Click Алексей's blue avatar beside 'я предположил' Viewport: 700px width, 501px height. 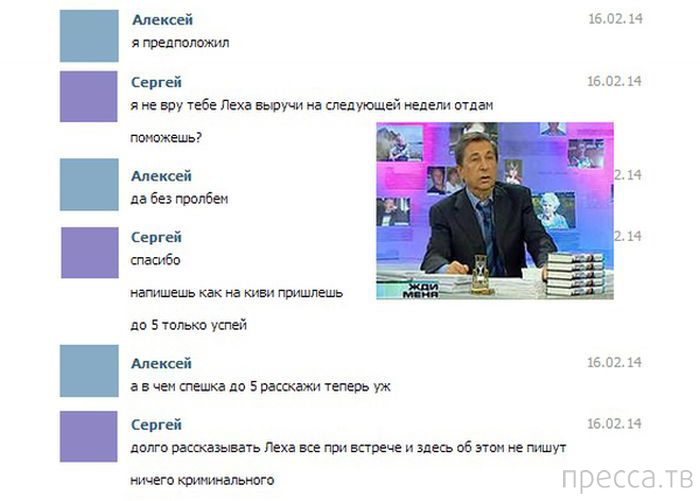89,36
